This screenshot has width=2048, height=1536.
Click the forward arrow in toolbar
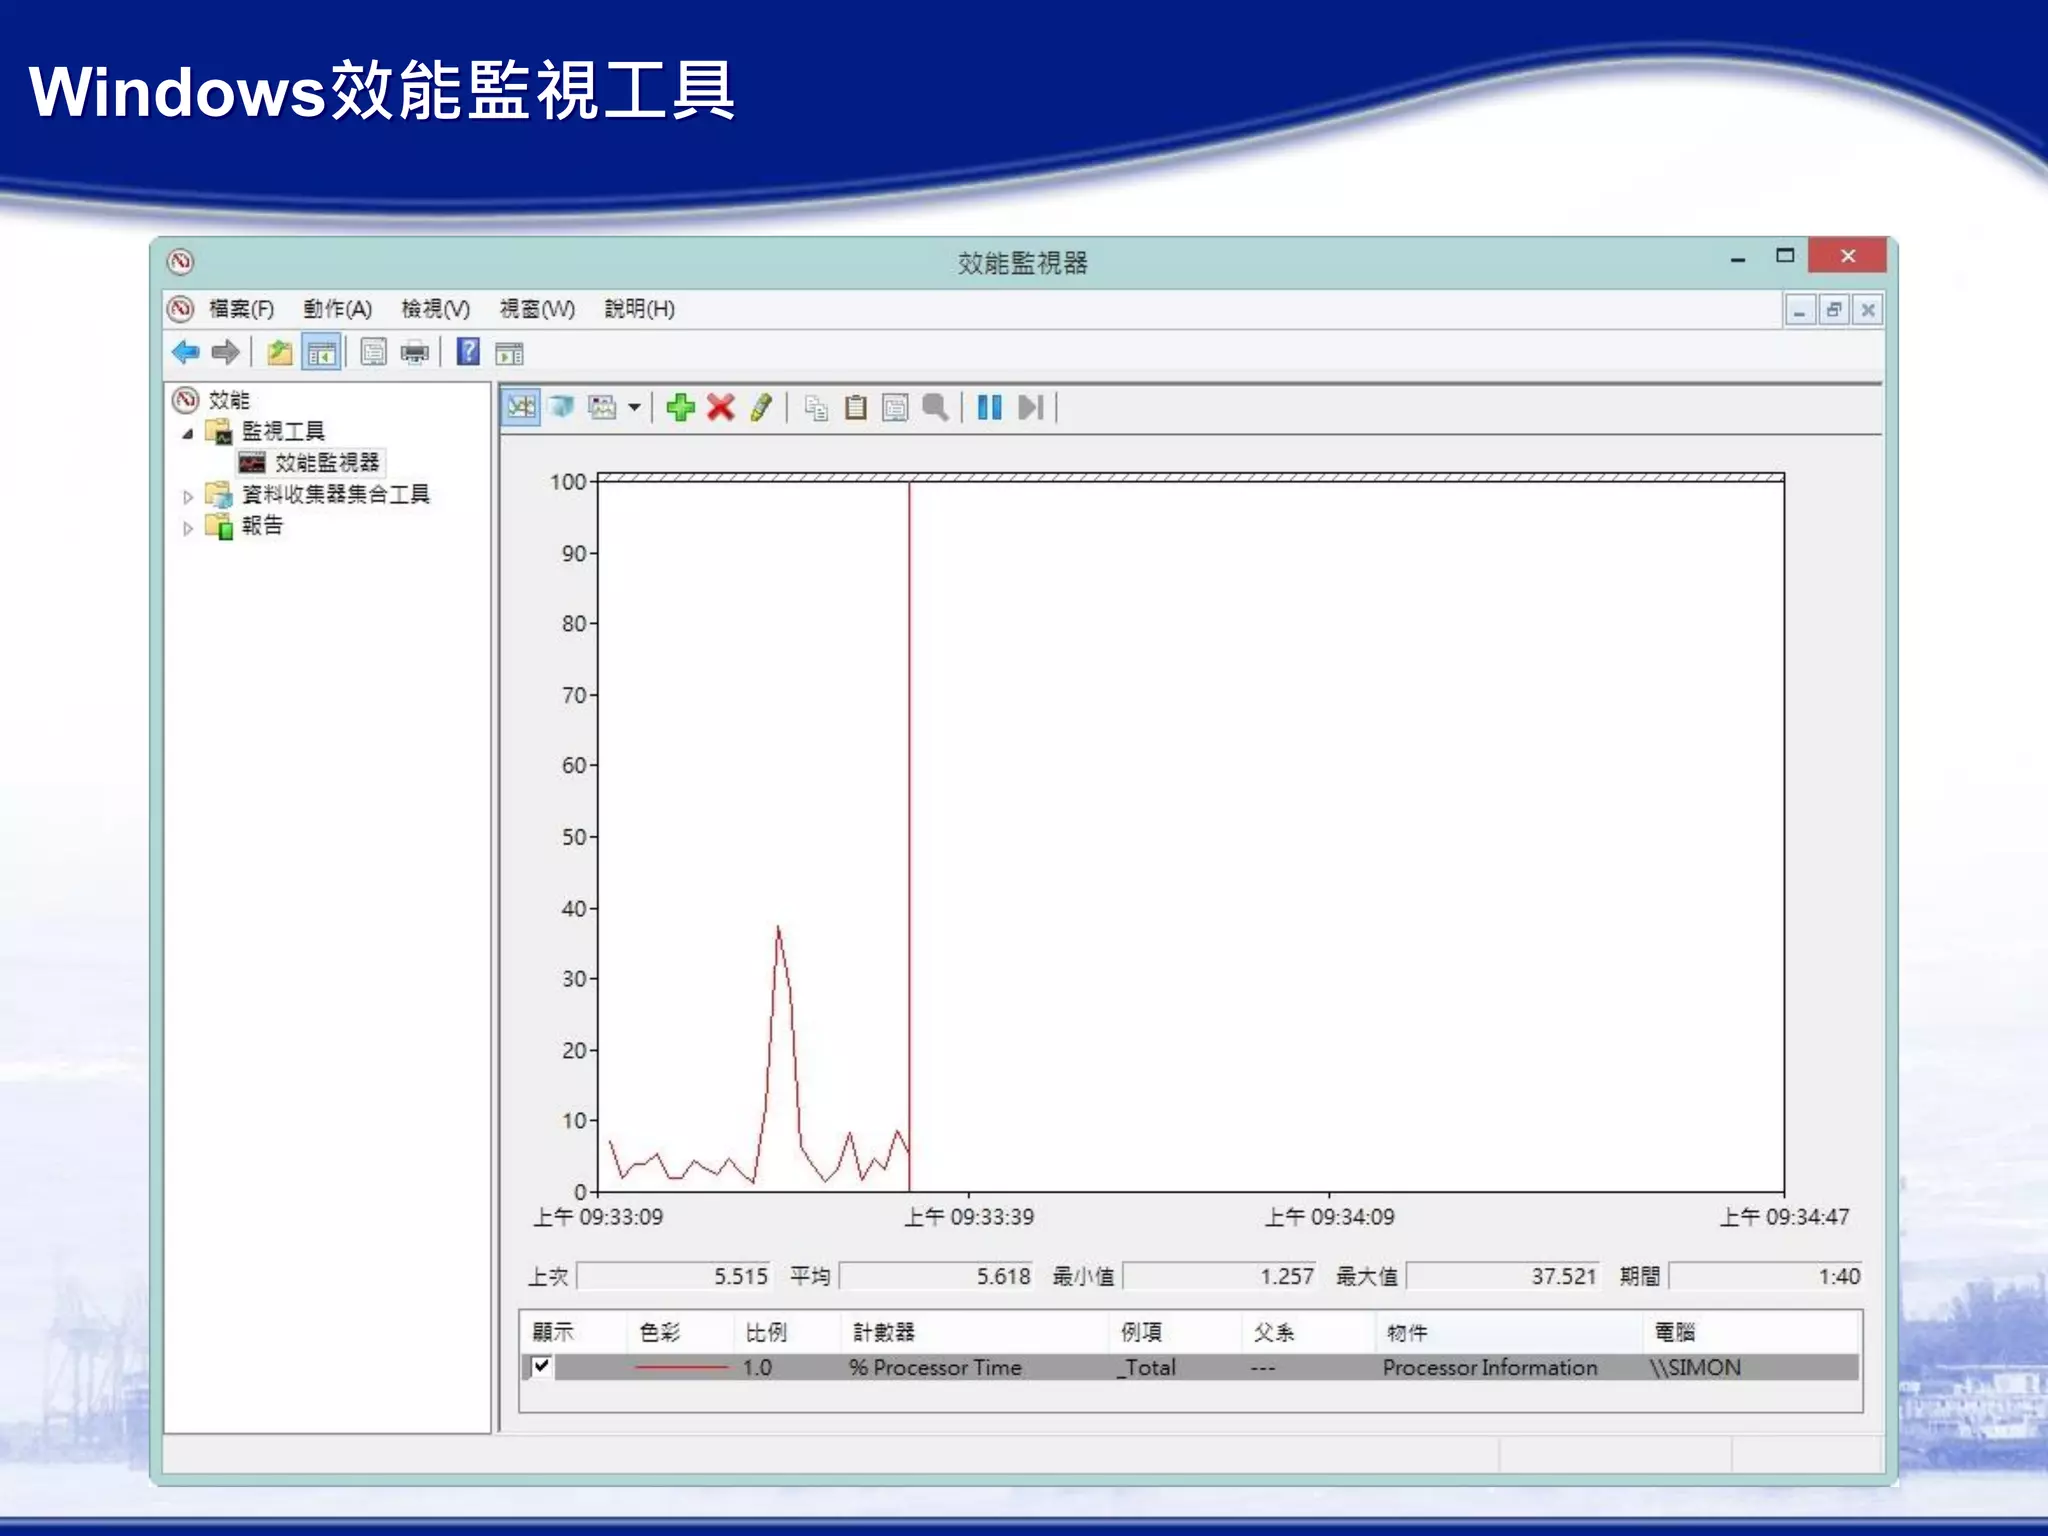(226, 352)
